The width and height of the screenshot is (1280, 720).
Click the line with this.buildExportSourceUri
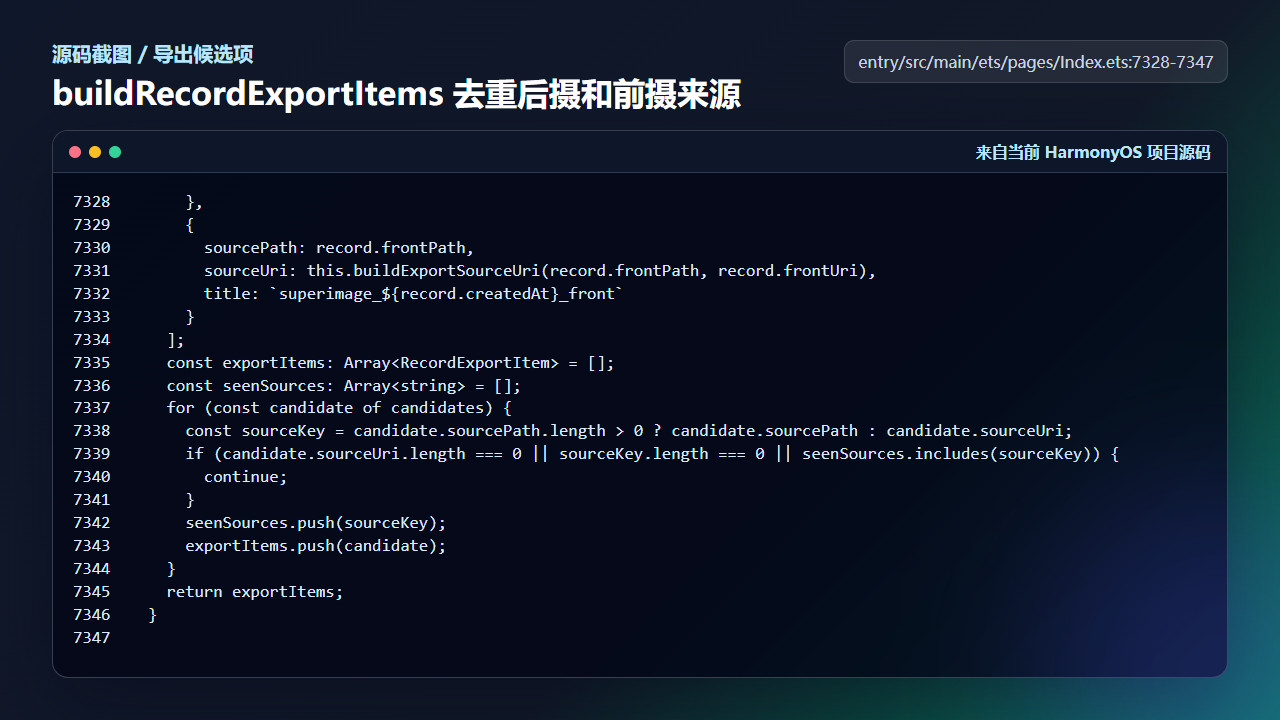(x=540, y=271)
